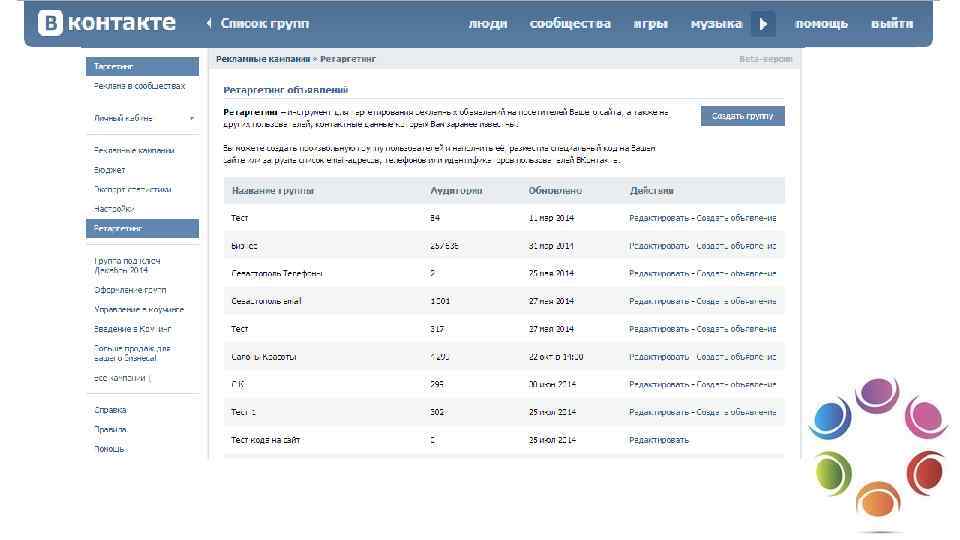Click the play button next to музыка
The height and width of the screenshot is (540, 960).
(763, 24)
